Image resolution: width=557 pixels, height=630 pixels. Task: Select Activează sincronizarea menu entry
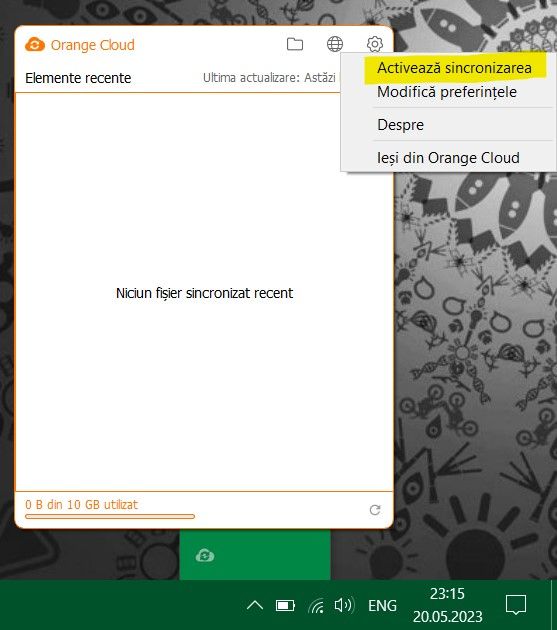(x=454, y=68)
